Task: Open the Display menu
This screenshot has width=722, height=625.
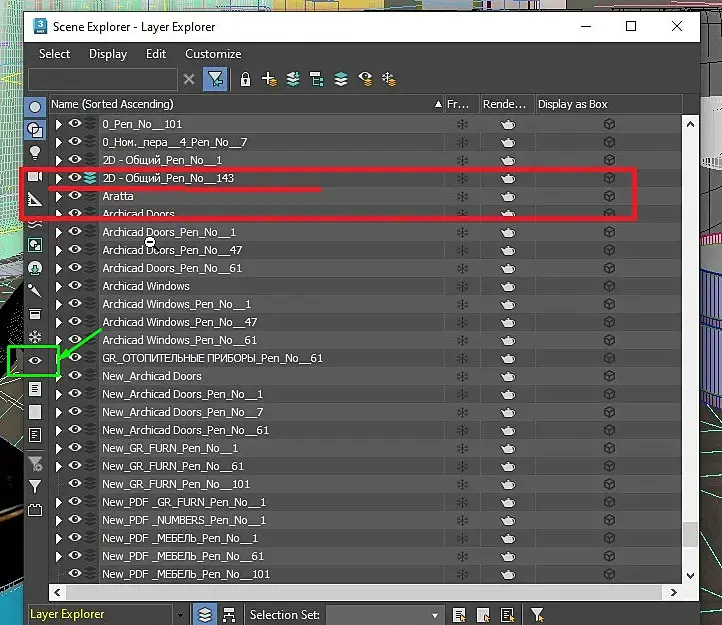Action: pos(108,54)
